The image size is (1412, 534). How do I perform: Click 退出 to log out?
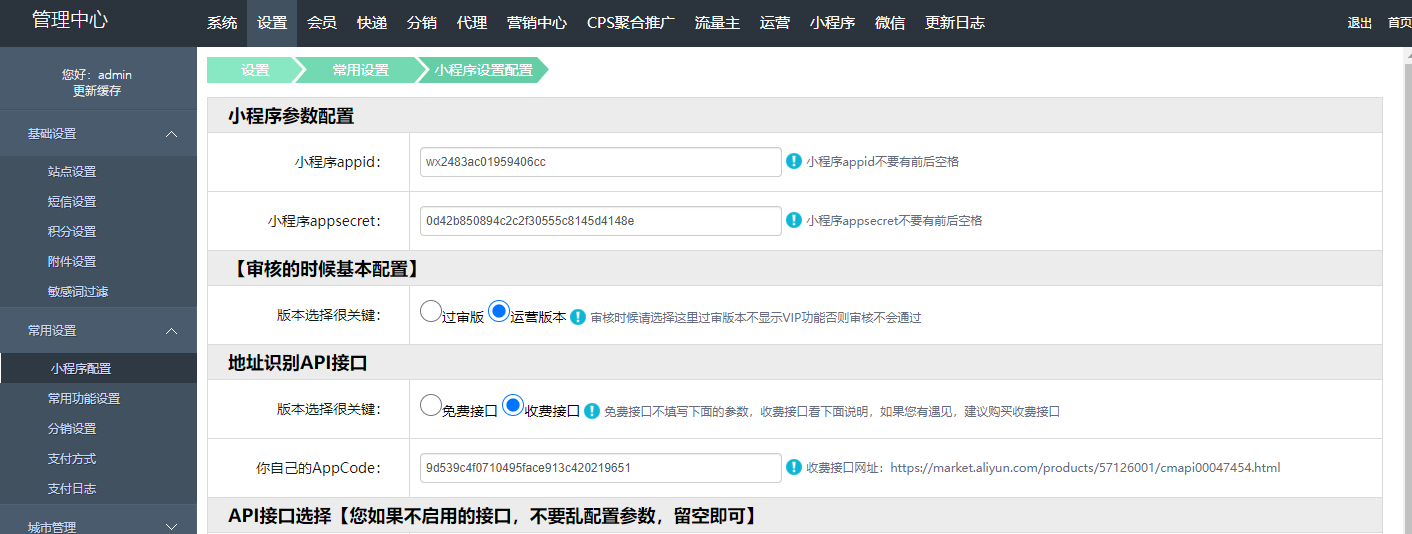(x=1359, y=23)
